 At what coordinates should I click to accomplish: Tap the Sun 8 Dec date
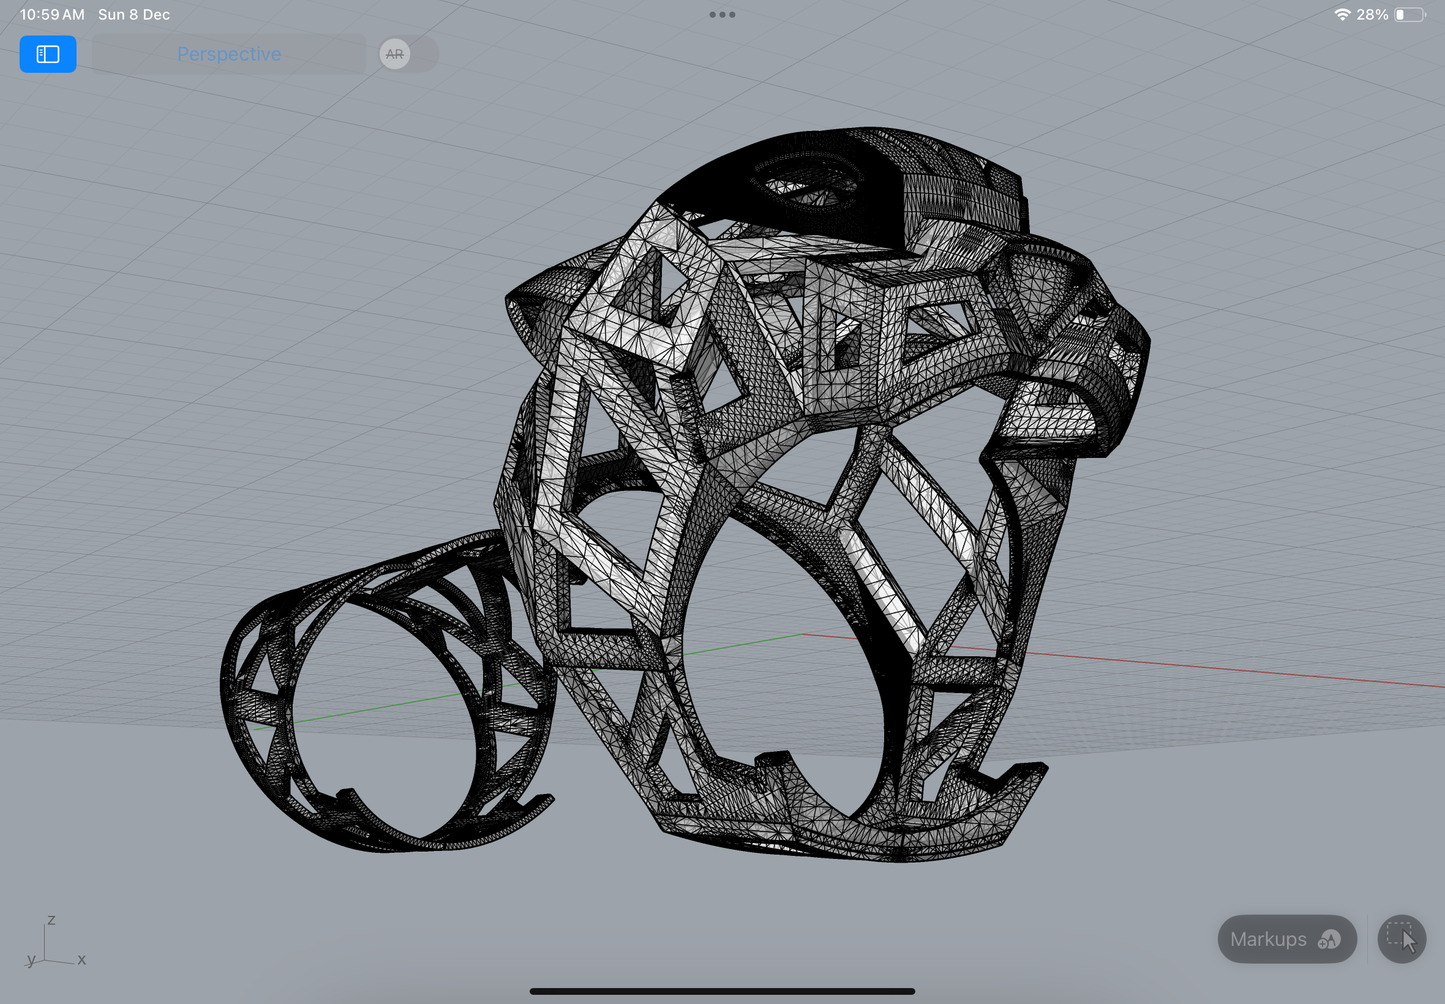[x=134, y=15]
